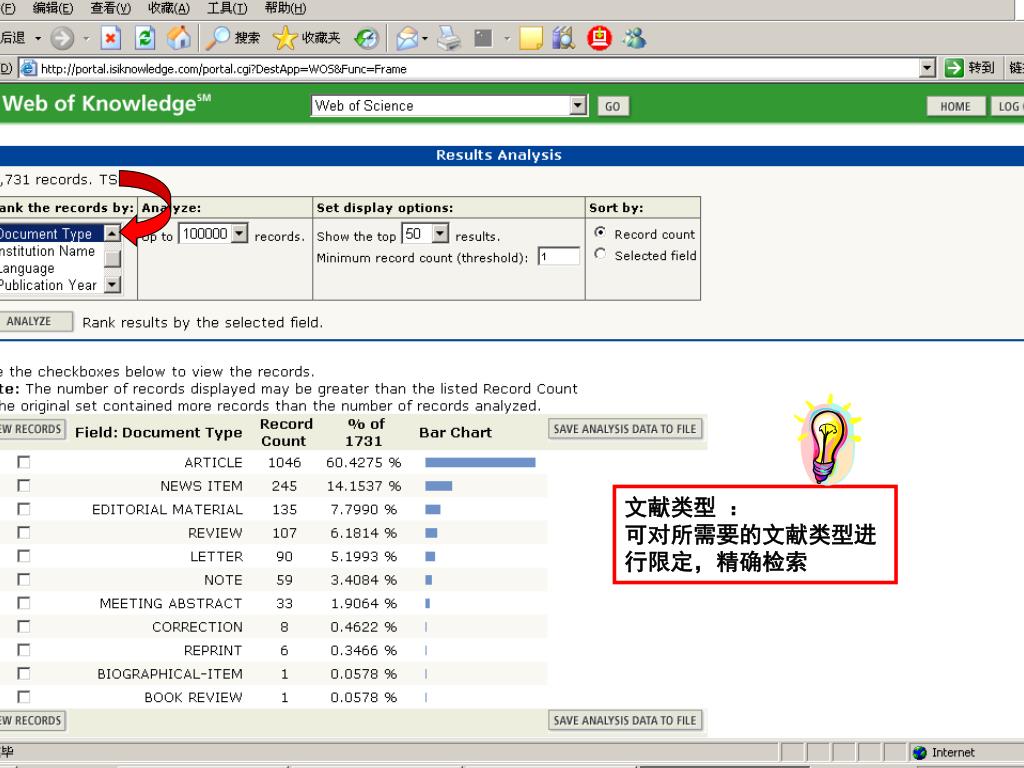Click the top VIEW RECORDS button
This screenshot has width=1024, height=768.
(x=32, y=429)
